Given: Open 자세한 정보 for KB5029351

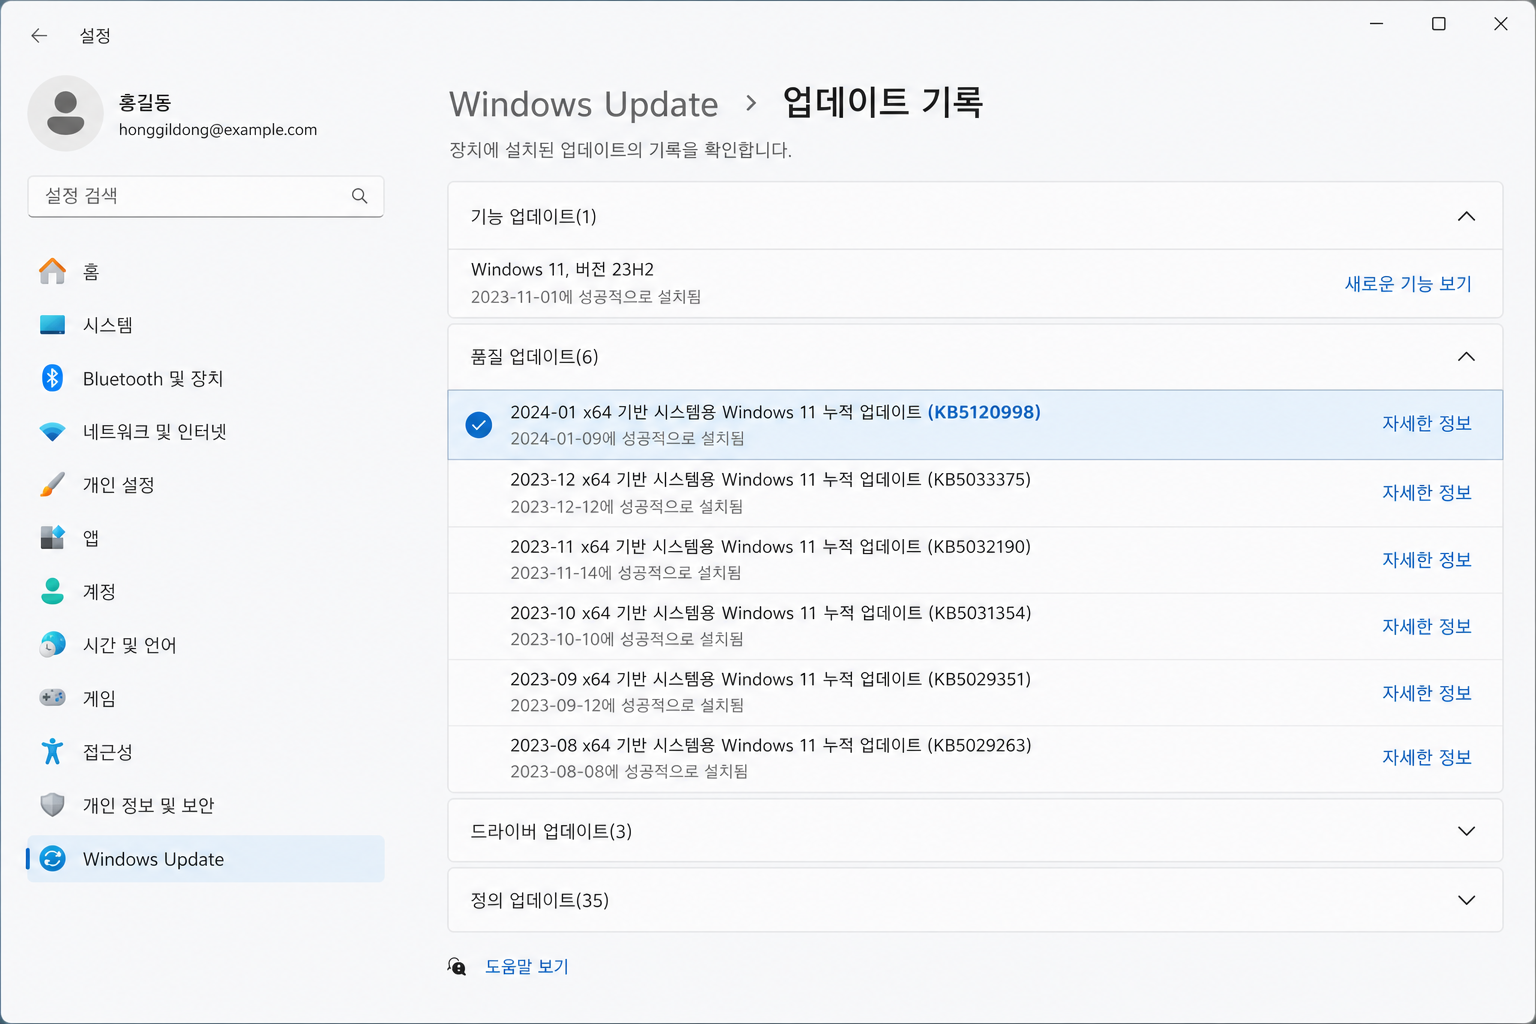Looking at the screenshot, I should click(1427, 693).
